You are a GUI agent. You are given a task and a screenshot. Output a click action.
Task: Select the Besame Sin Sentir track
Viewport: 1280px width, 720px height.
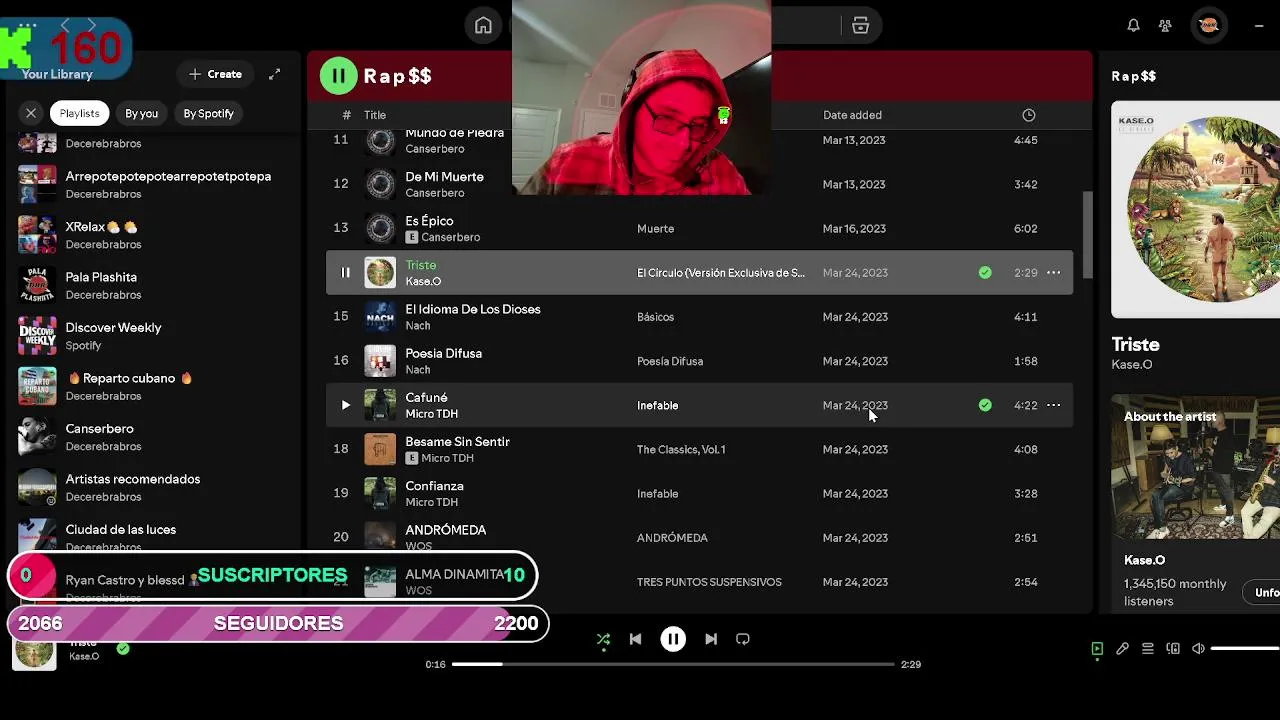pyautogui.click(x=699, y=449)
